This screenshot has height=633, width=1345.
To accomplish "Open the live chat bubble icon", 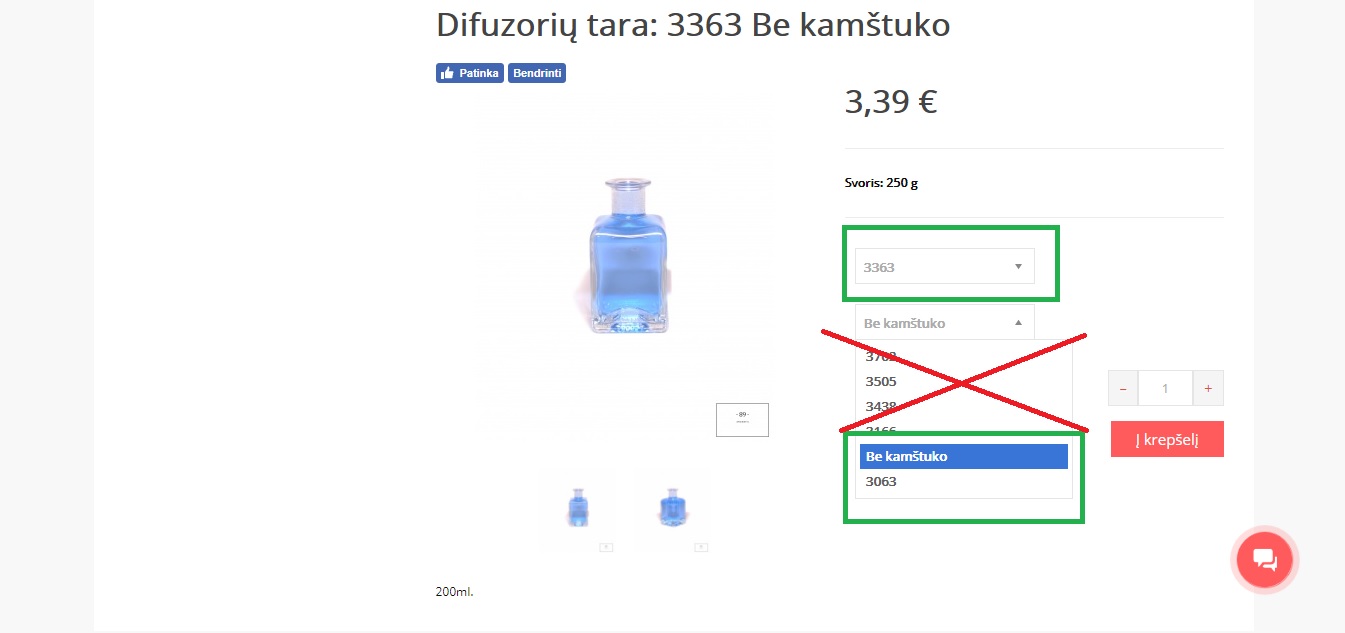I will click(1265, 560).
